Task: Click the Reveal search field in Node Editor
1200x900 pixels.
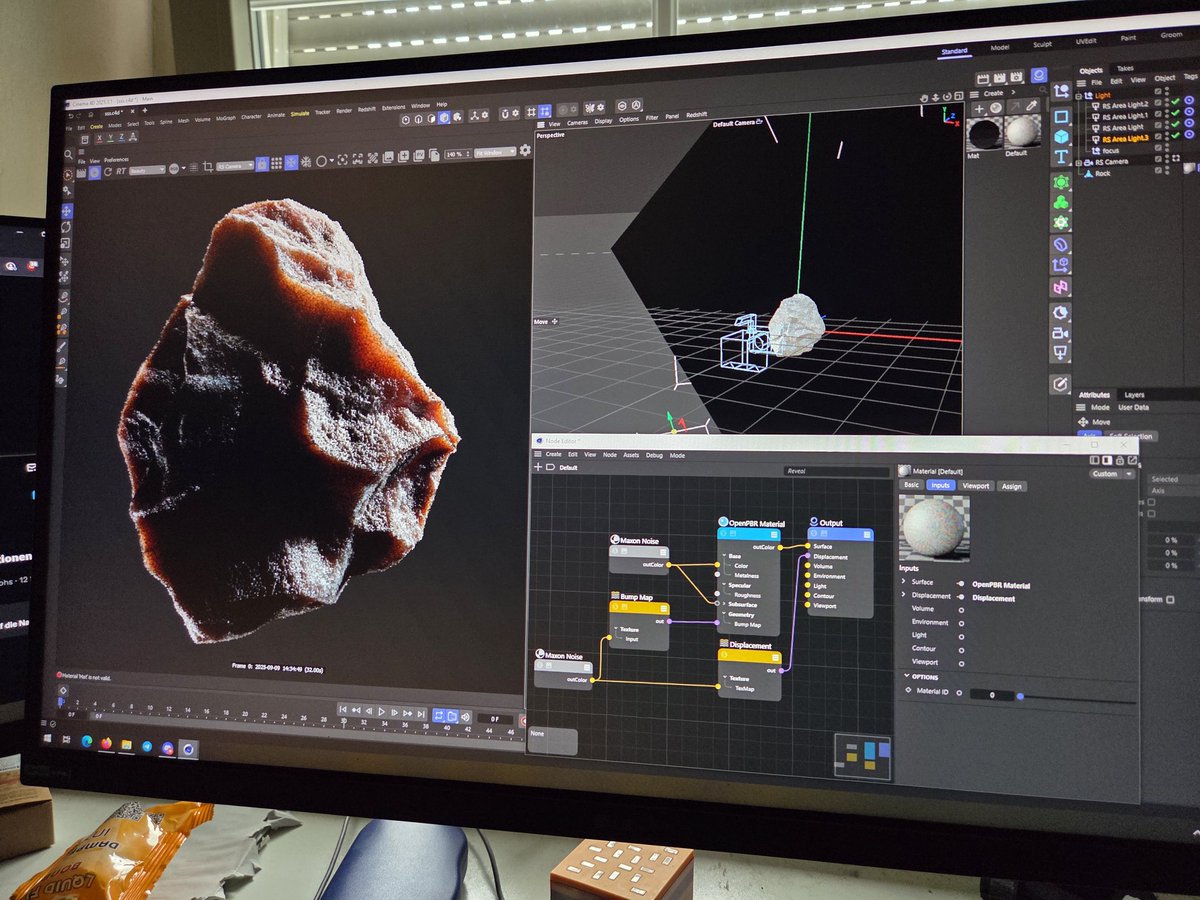Action: click(x=837, y=471)
